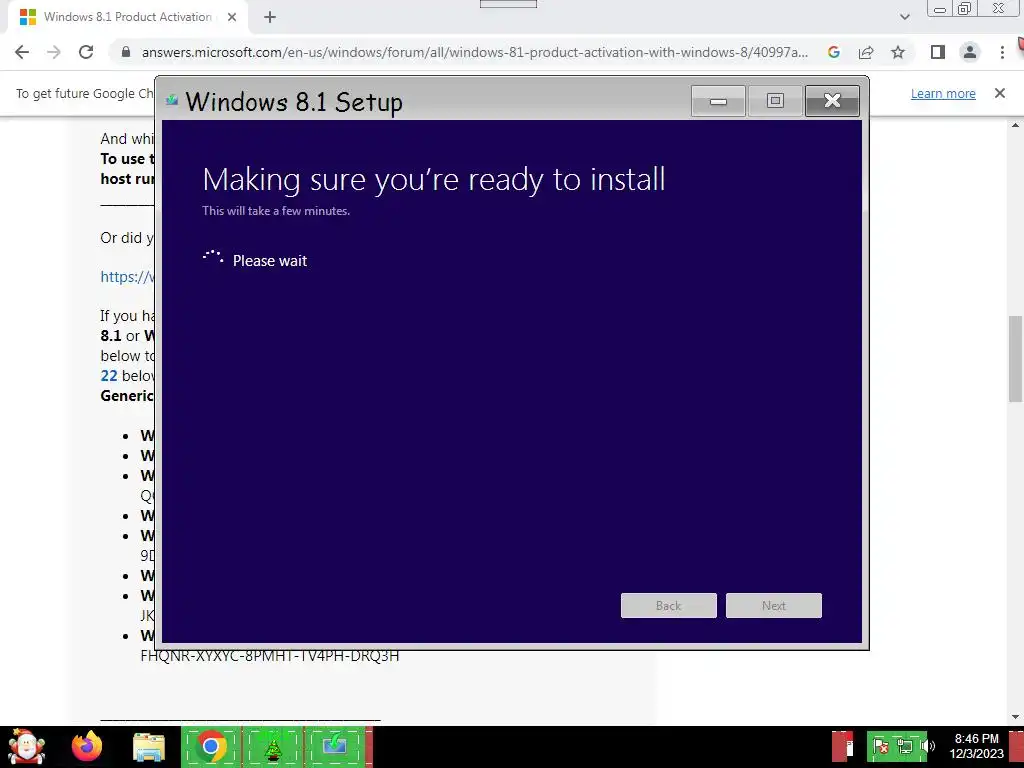Expand Chrome tab search chevron

tap(904, 17)
